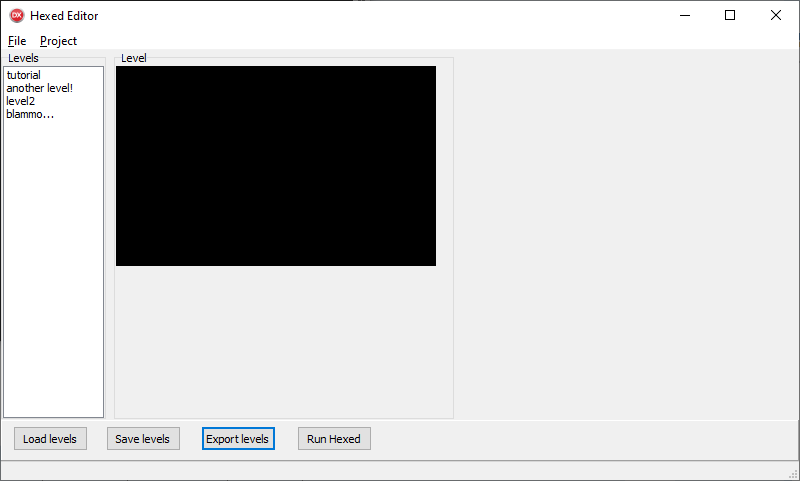
Task: Click the Save levels button
Action: [x=143, y=439]
